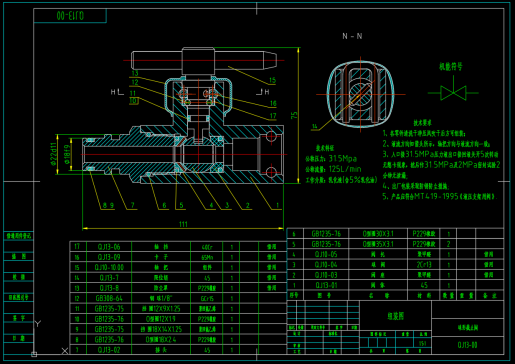Select the balloon label 15 leader text

273,80
